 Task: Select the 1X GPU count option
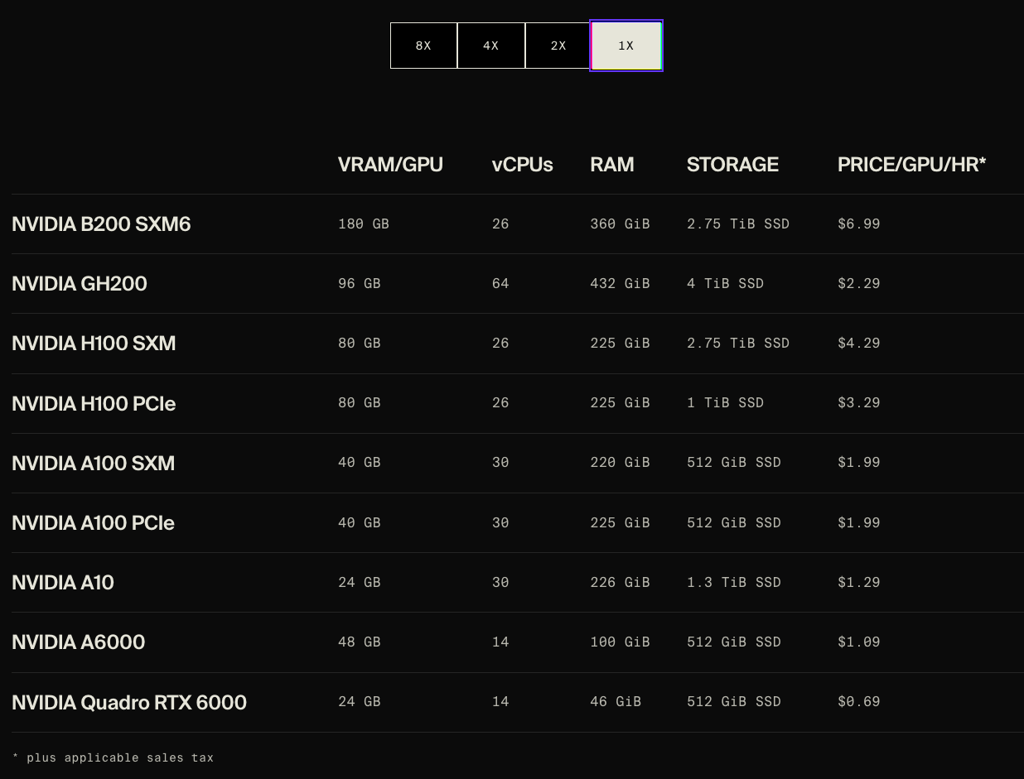coord(626,46)
